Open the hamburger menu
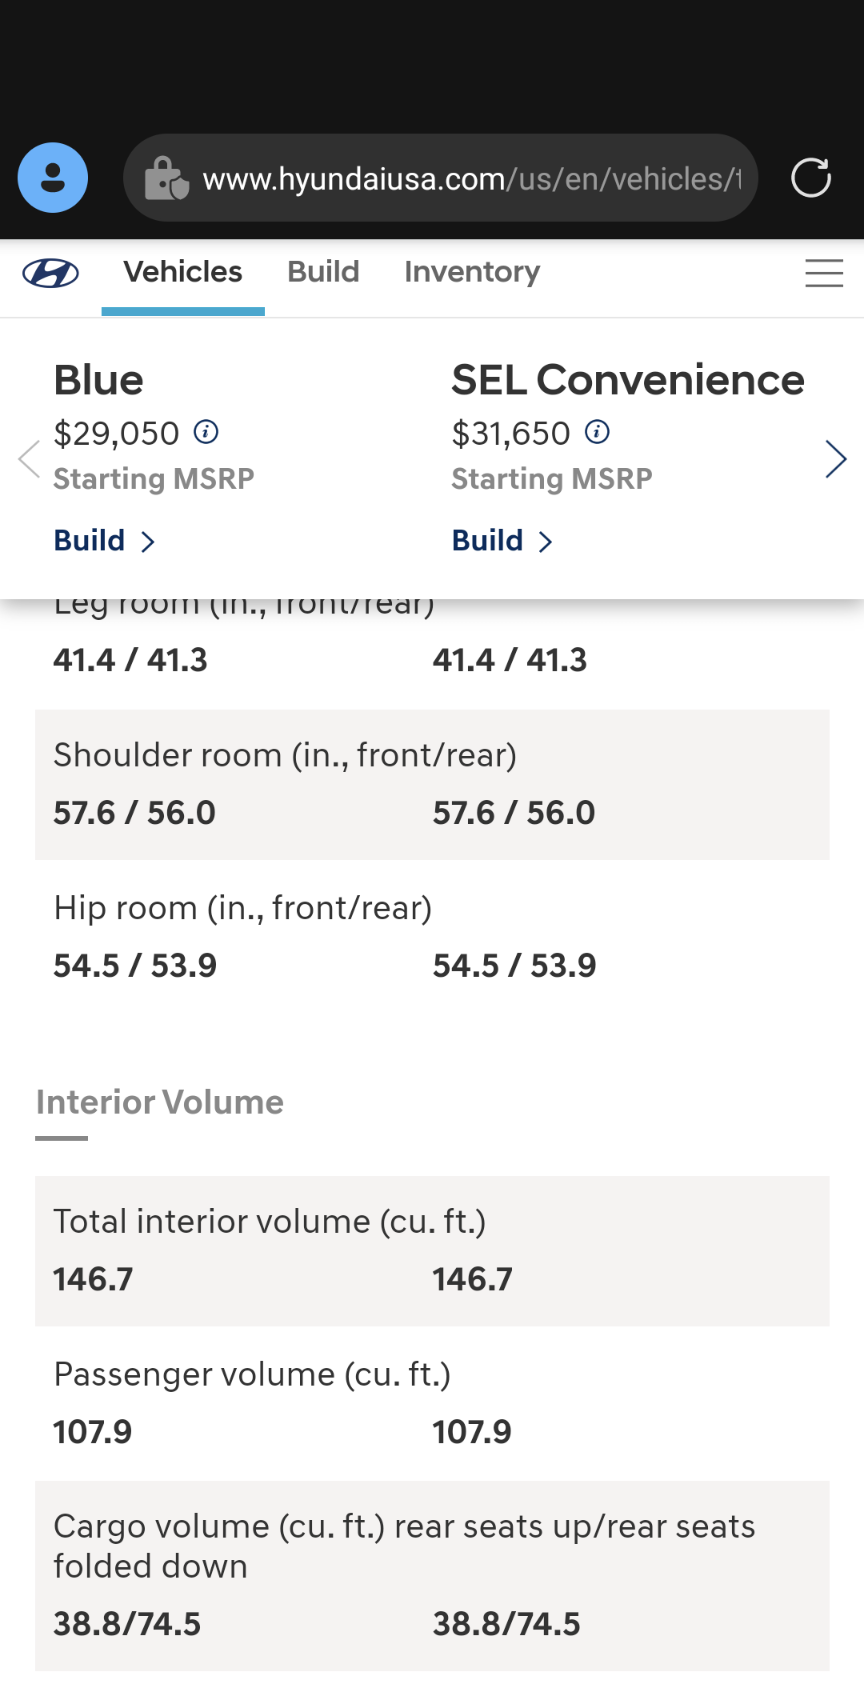This screenshot has height=1705, width=864. [x=824, y=273]
